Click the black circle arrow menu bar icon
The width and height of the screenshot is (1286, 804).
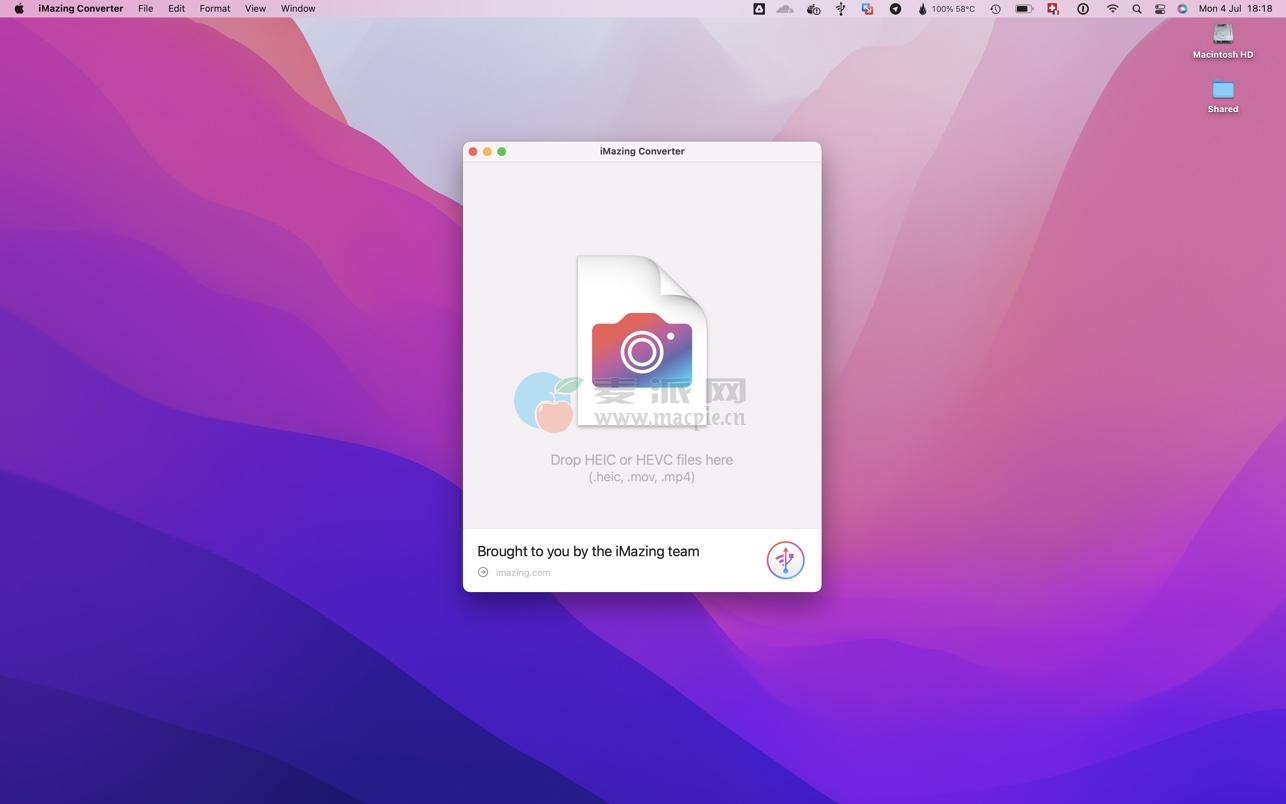point(895,9)
